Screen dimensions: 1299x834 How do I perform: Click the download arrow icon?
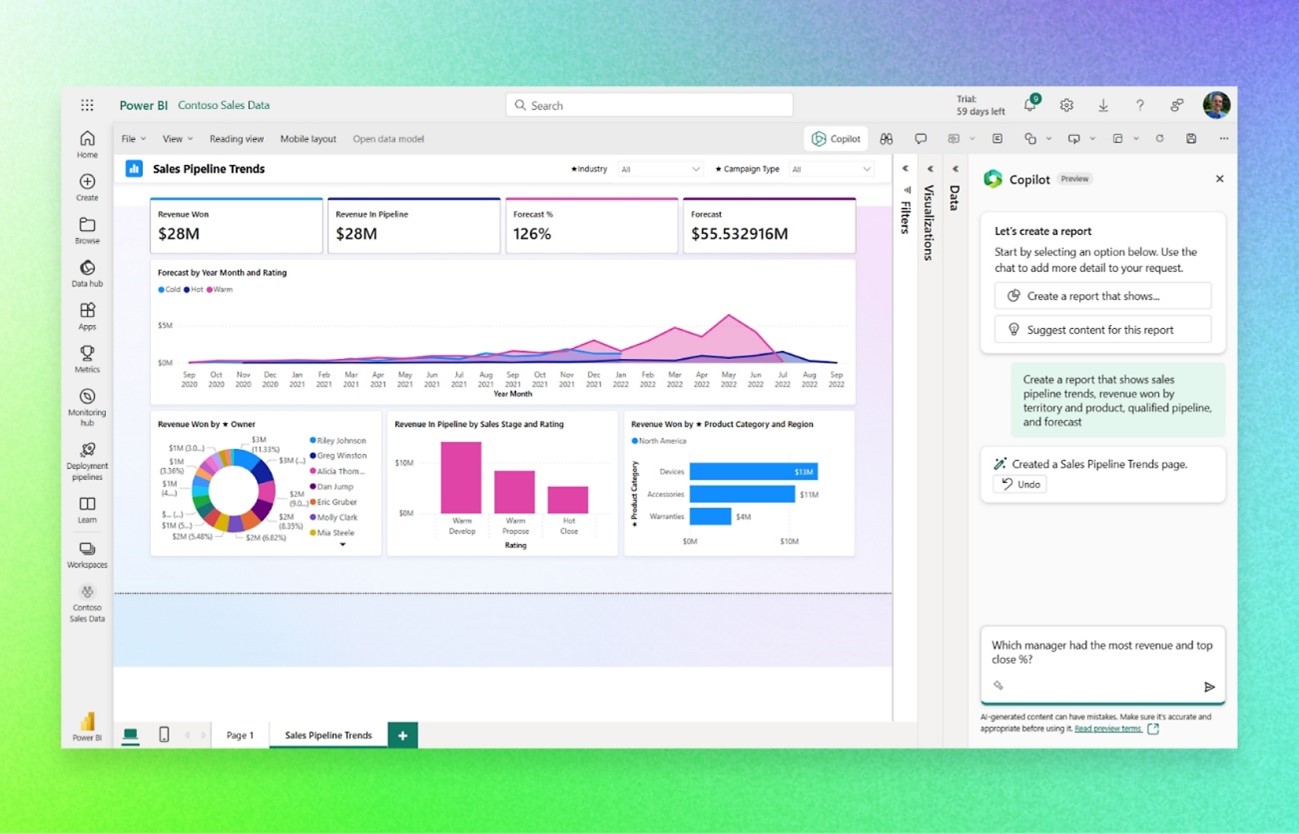click(x=1103, y=105)
